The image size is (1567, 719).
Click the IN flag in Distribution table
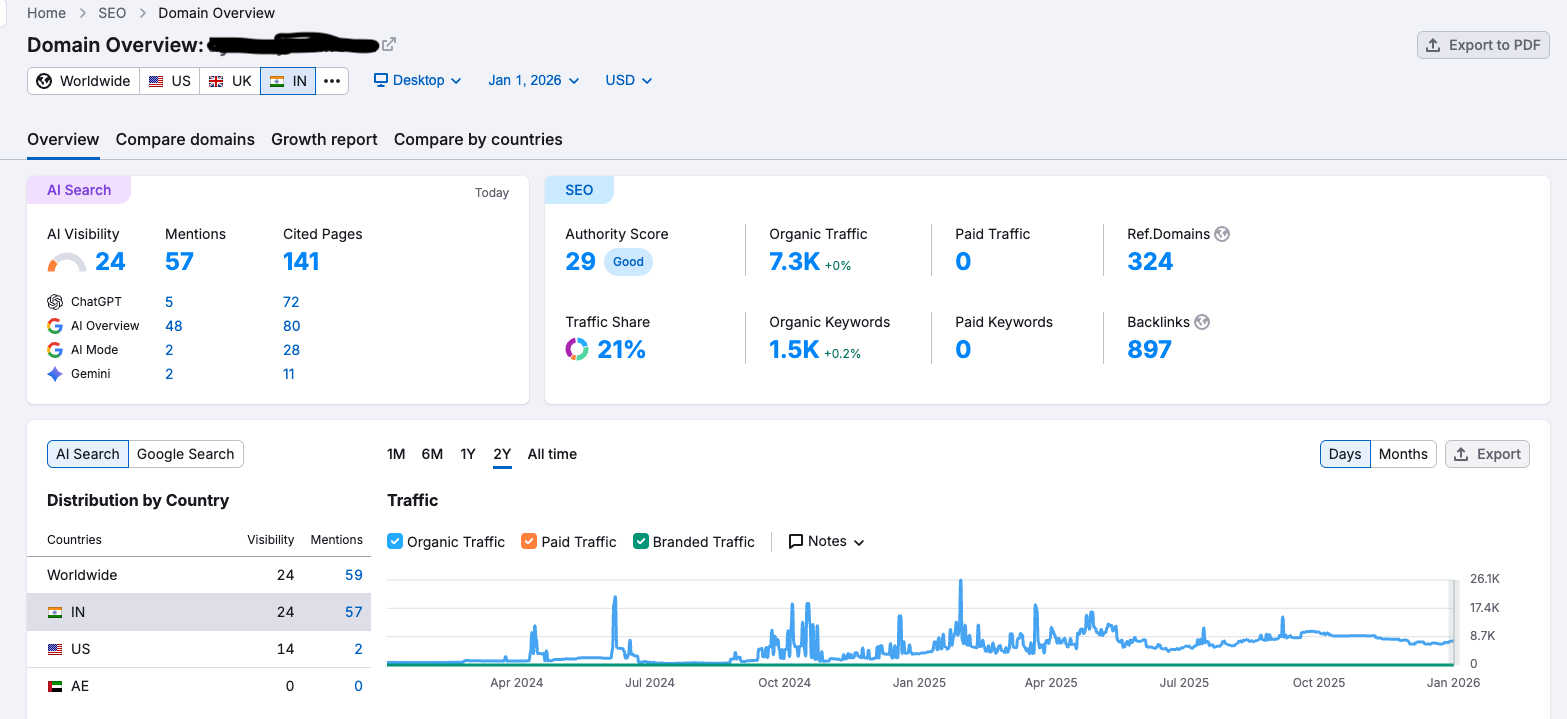click(x=55, y=612)
